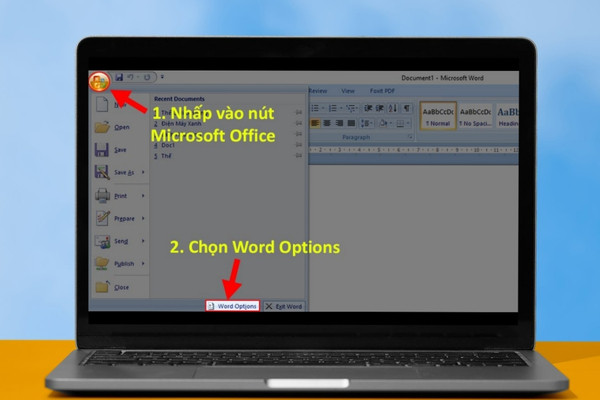This screenshot has height=400, width=600.
Task: Open the Paragraph dialog launcher
Action: point(410,137)
